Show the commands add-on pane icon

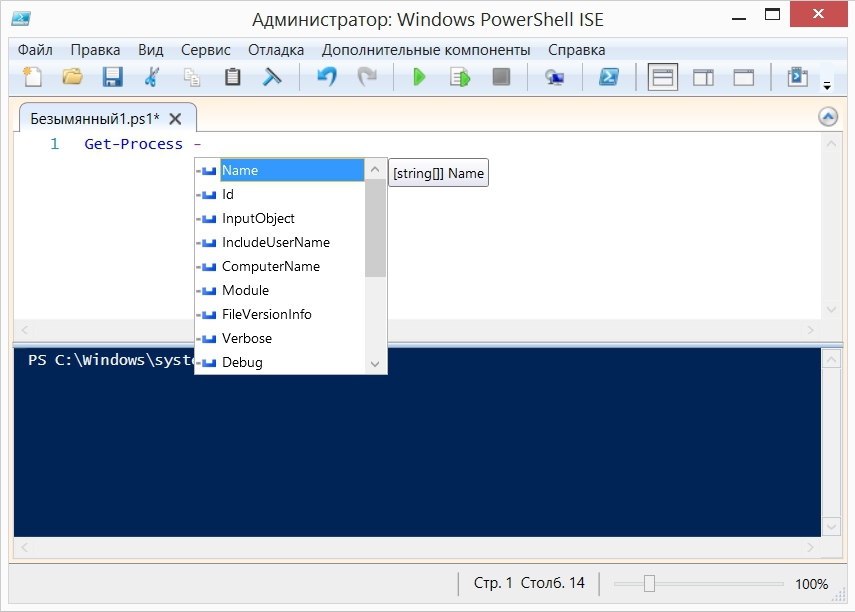pyautogui.click(x=797, y=77)
